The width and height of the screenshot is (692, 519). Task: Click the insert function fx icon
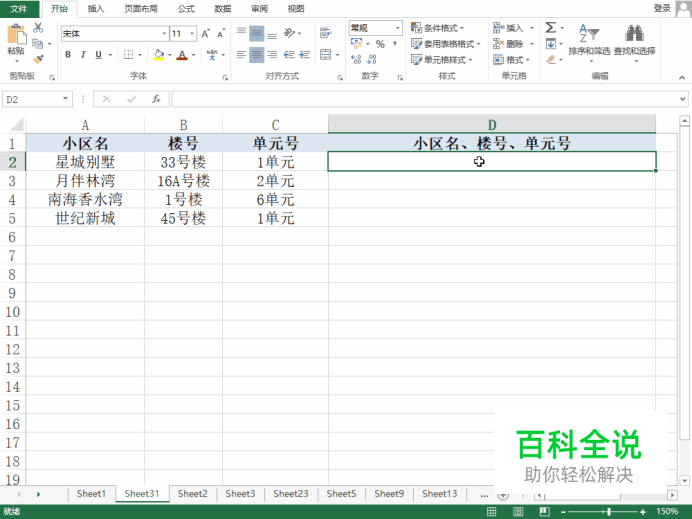156,99
